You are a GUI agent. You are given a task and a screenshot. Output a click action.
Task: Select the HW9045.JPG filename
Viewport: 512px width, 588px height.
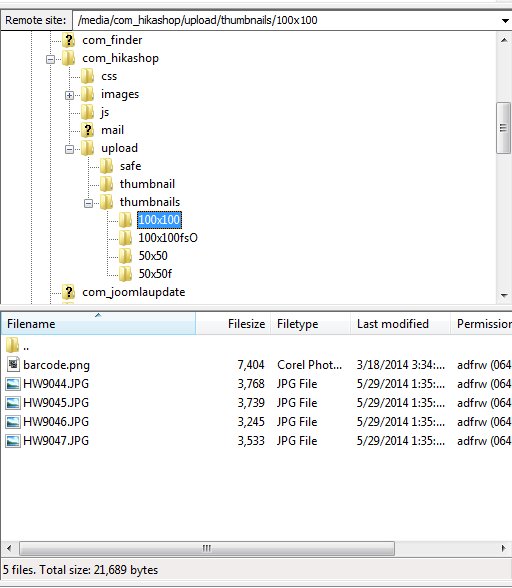point(56,403)
